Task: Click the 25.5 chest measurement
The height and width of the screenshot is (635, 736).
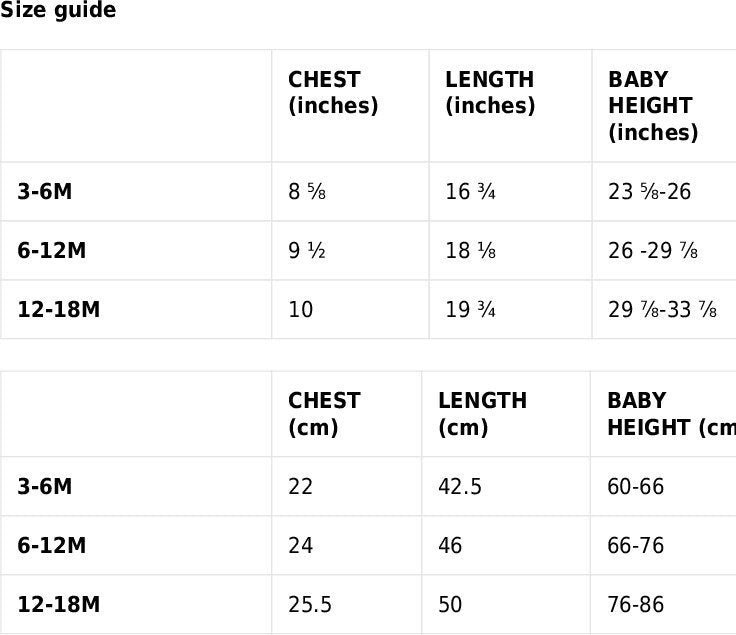Action: [310, 605]
